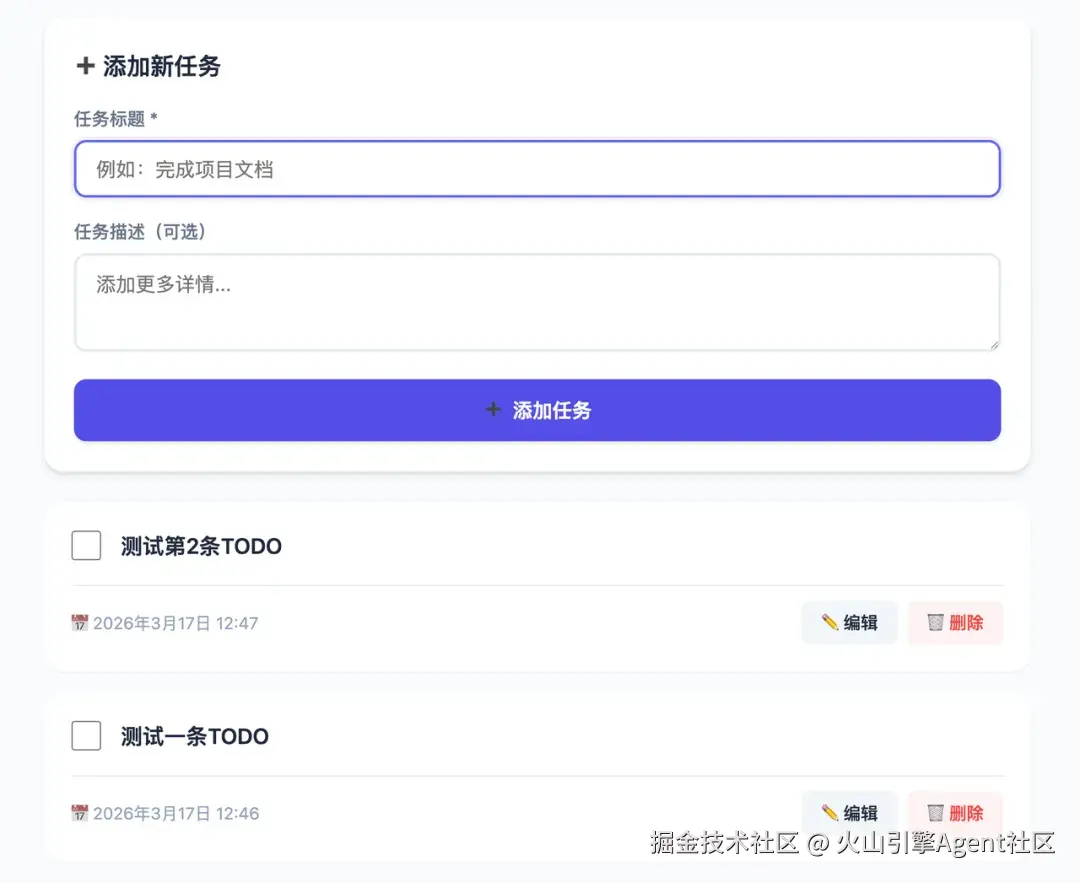Click the description textarea resize handle
1080x883 pixels.
click(x=994, y=344)
